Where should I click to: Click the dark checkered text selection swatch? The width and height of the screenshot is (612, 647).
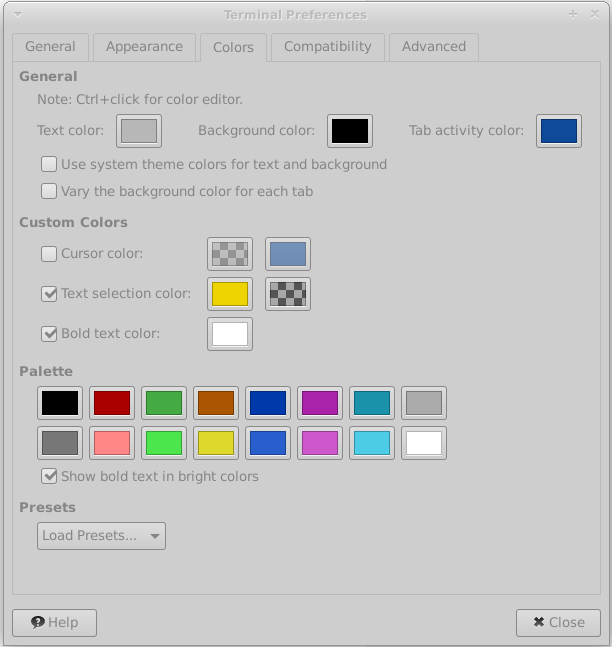[288, 294]
